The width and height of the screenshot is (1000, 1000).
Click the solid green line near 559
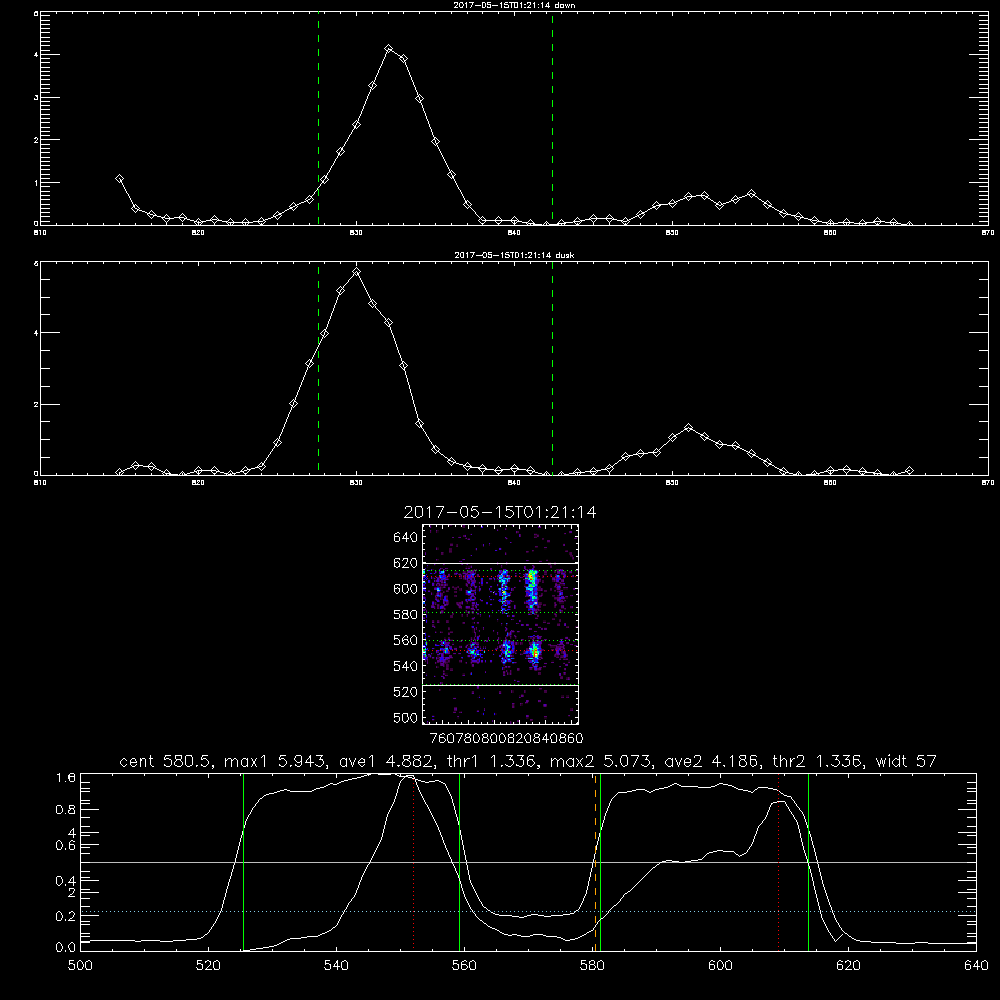coord(459,862)
